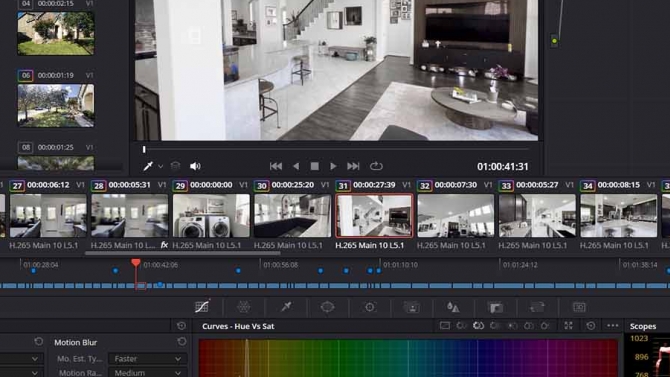Image resolution: width=670 pixels, height=377 pixels.
Task: Select gallery still 04 thumbnail
Action: tap(56, 33)
